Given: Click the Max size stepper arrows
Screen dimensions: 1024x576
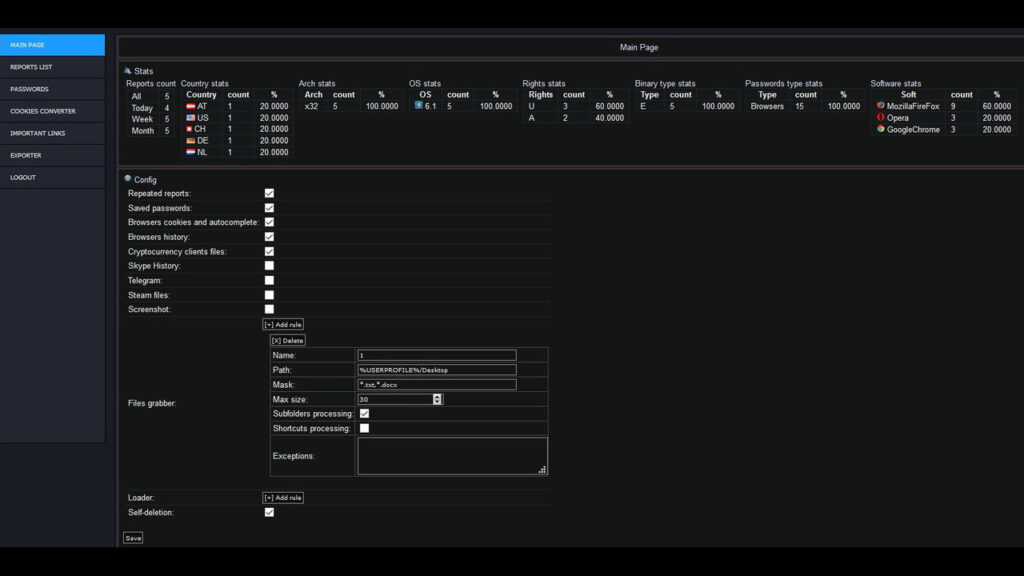Looking at the screenshot, I should point(438,399).
